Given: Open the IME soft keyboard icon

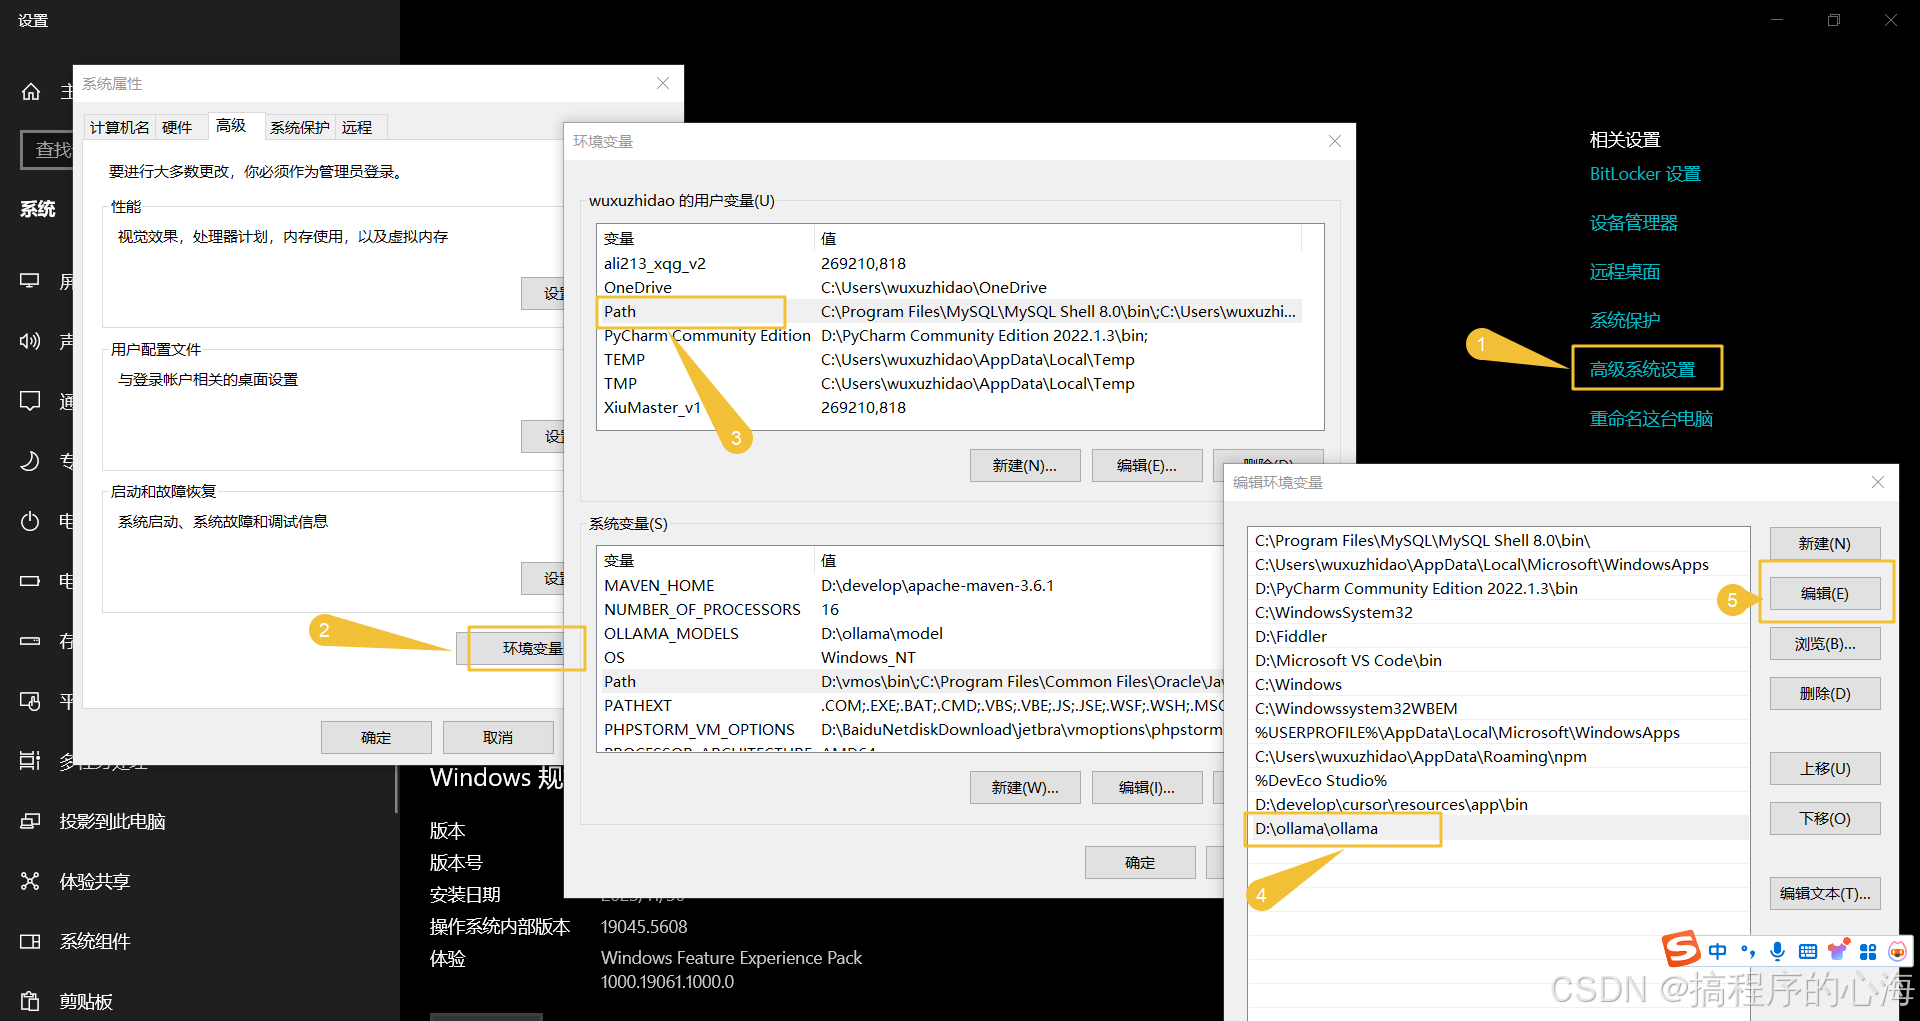Looking at the screenshot, I should click(x=1808, y=951).
